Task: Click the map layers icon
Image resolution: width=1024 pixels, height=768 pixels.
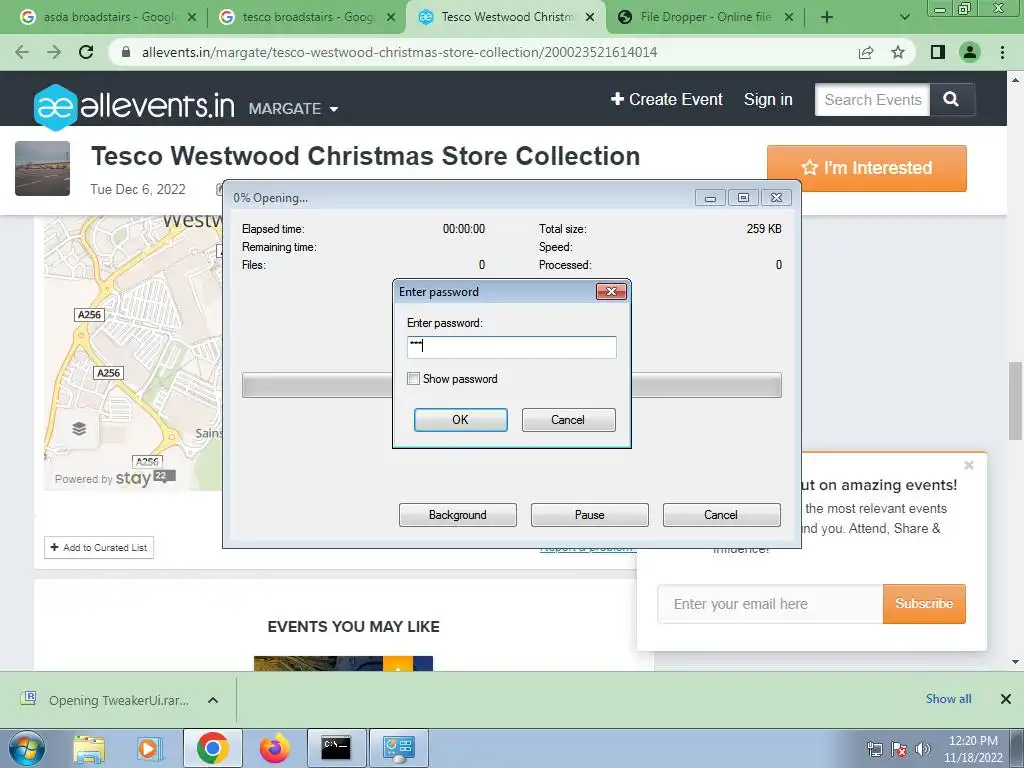Action: [x=79, y=428]
